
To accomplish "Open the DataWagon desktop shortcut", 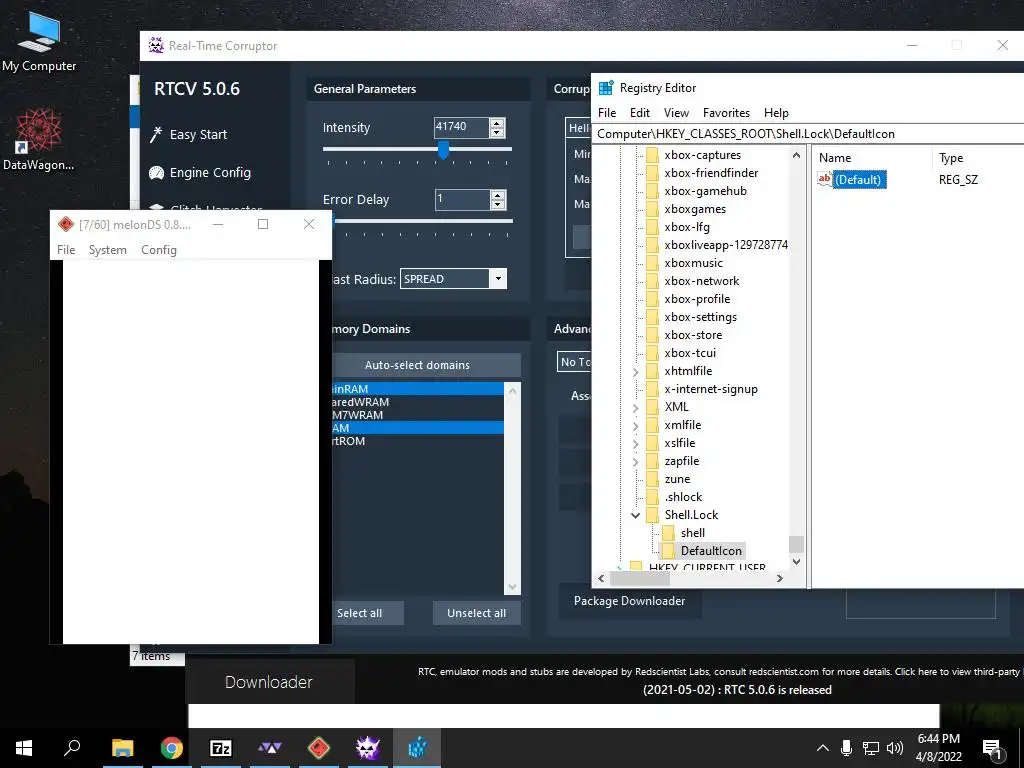I will click(x=39, y=139).
